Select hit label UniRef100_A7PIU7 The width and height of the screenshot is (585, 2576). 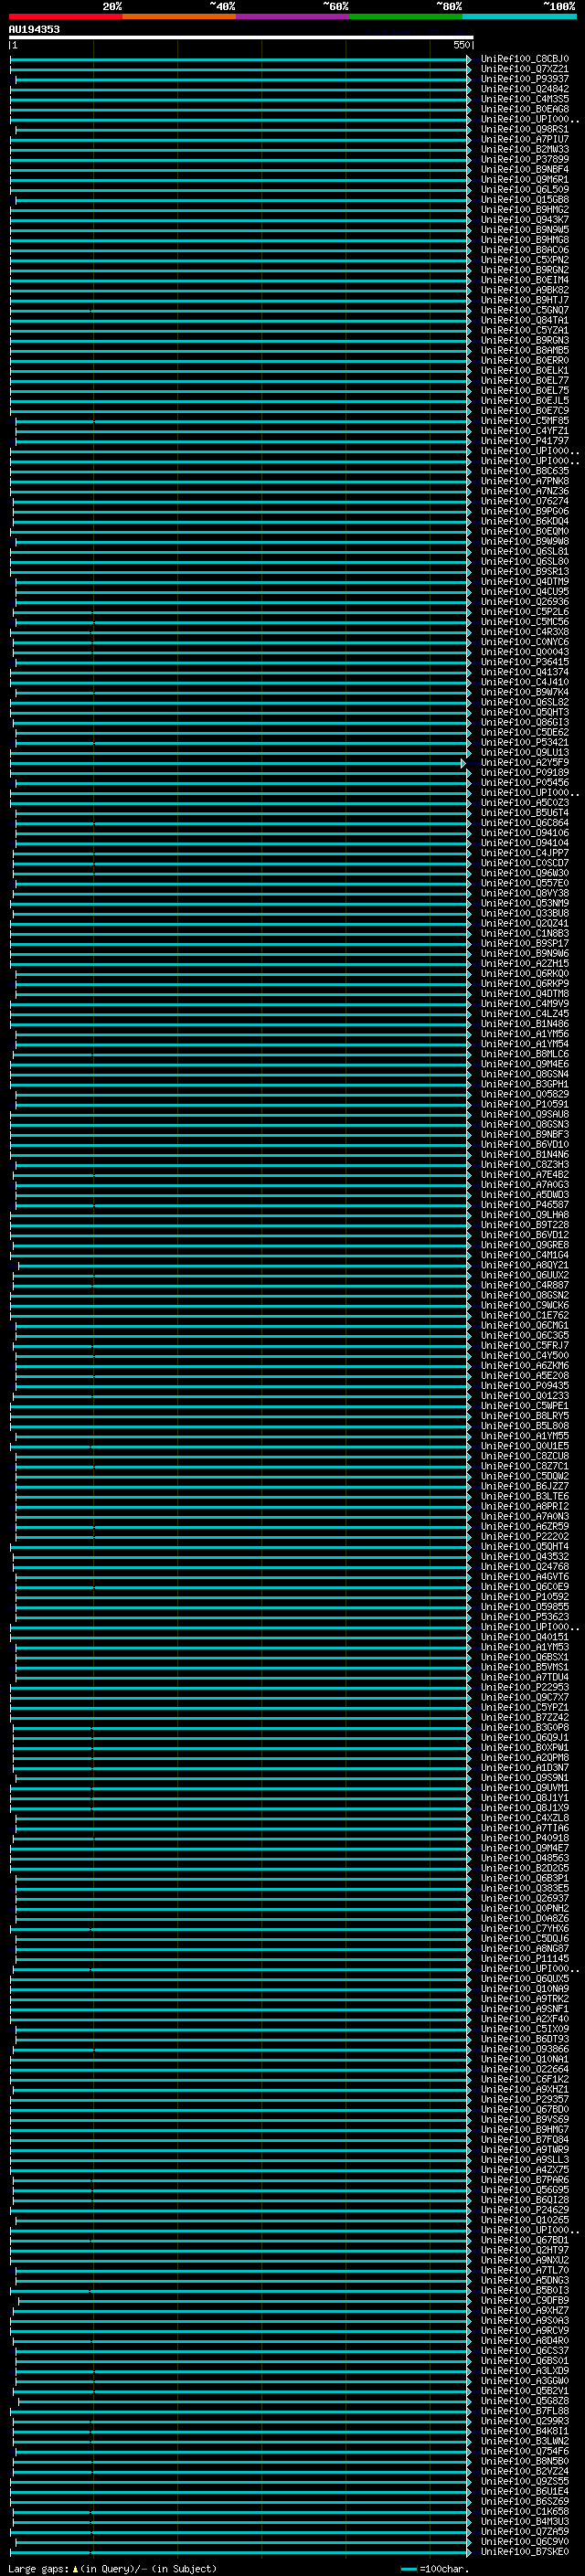[x=525, y=139]
